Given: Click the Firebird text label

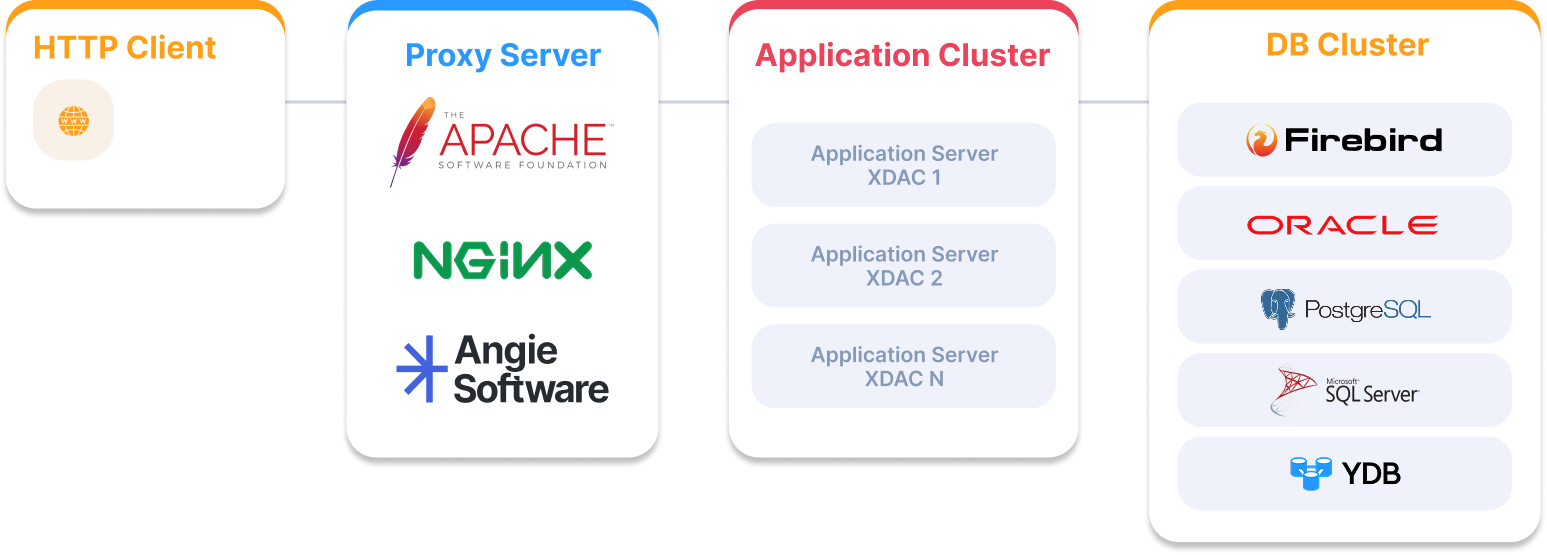Looking at the screenshot, I should click(1363, 140).
